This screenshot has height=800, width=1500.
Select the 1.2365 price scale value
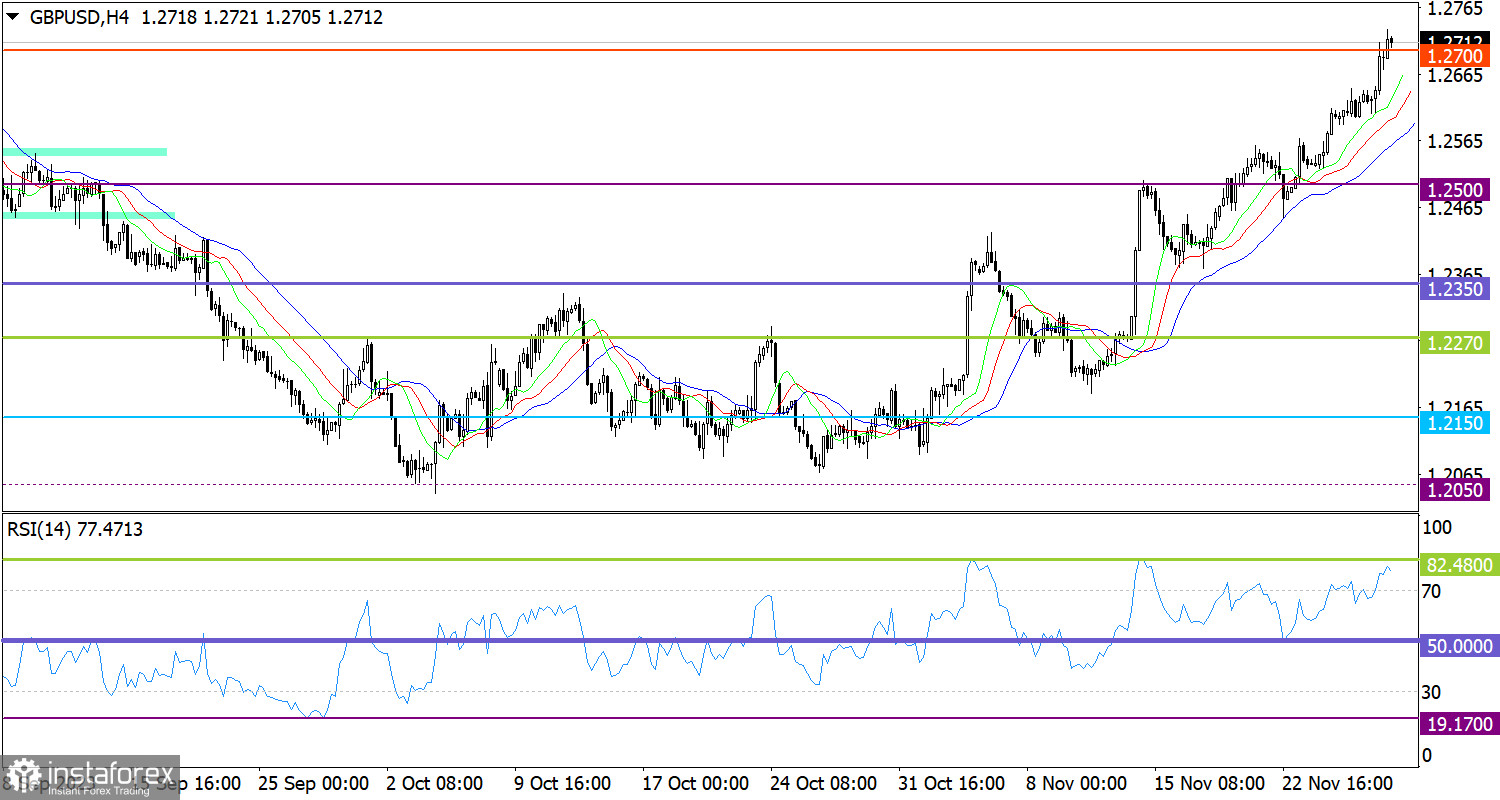click(1455, 274)
